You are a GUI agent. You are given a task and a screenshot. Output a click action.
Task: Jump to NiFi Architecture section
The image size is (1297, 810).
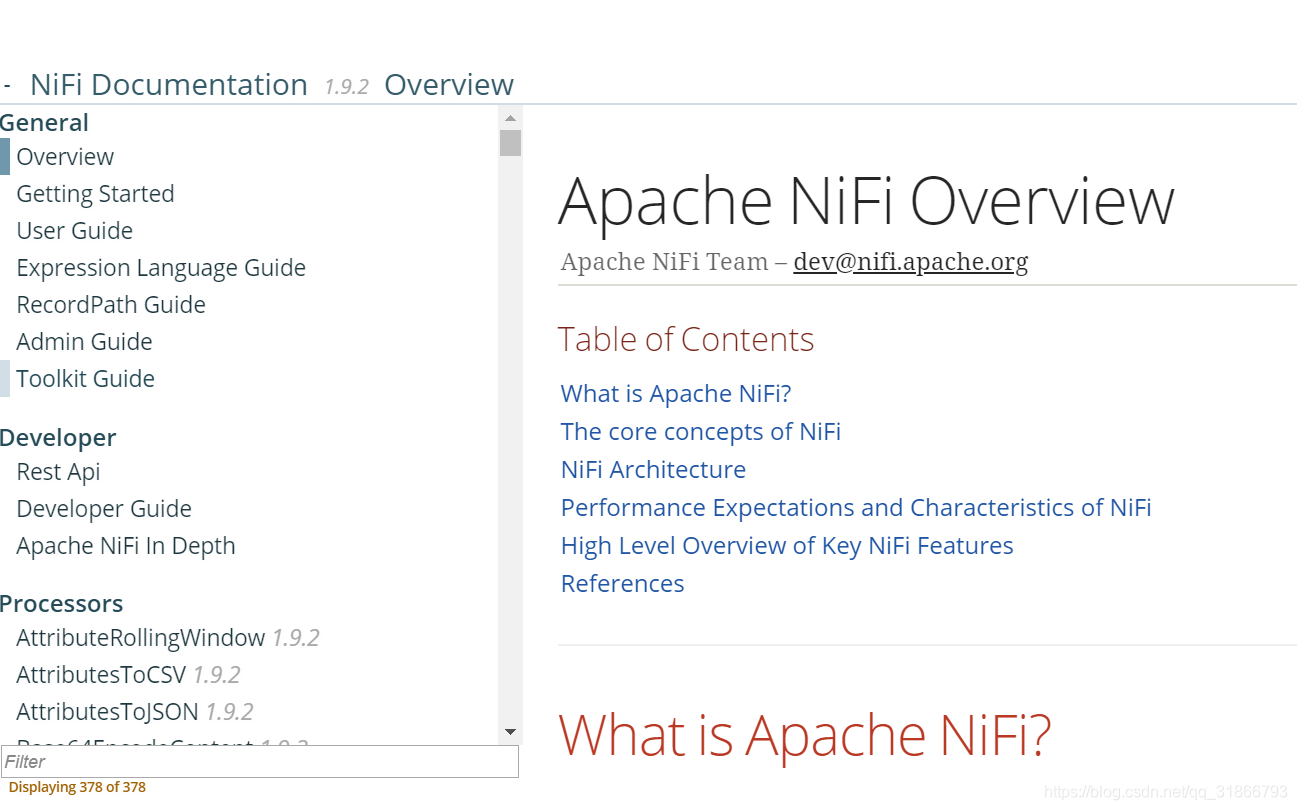pyautogui.click(x=653, y=470)
